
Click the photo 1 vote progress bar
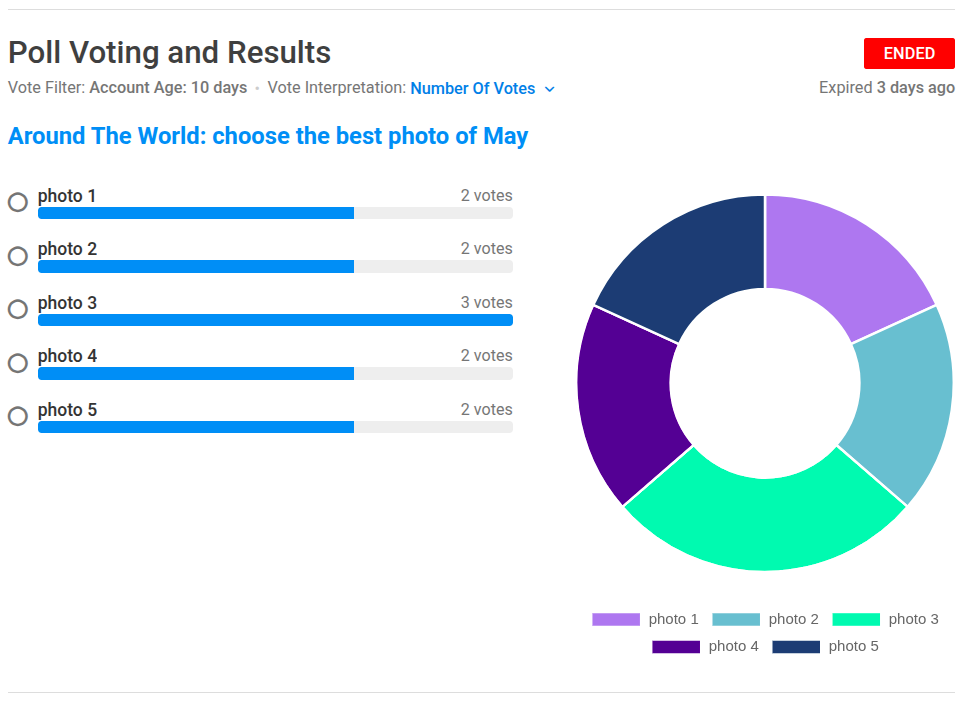coord(275,213)
